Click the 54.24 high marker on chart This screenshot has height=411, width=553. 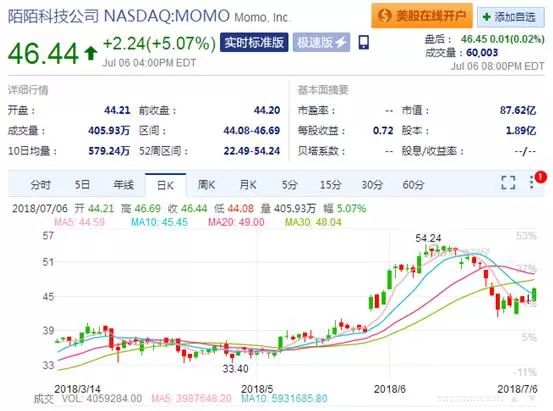[x=428, y=238]
